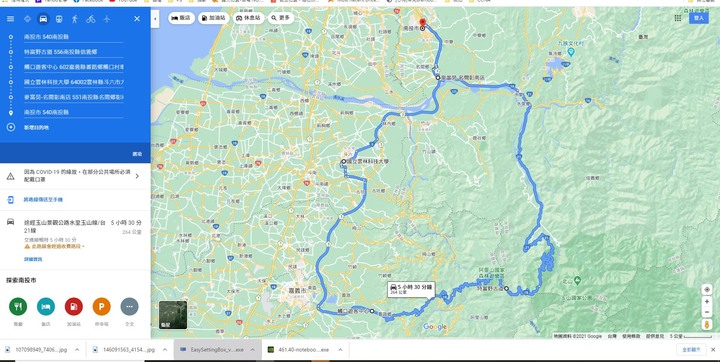
Task: Edit the 特富野古道 556南投縣信義鄉 waypoint field
Action: click(x=73, y=52)
